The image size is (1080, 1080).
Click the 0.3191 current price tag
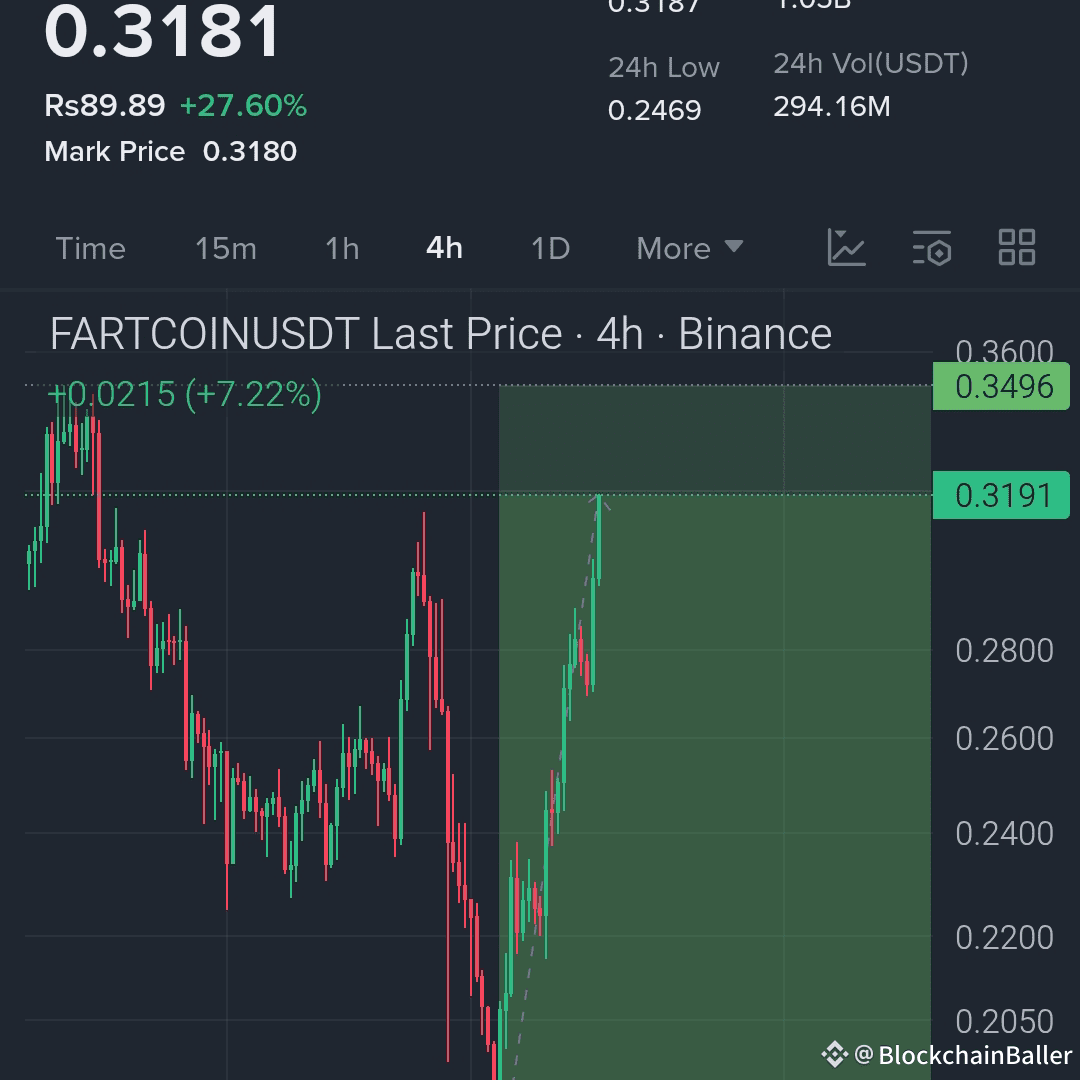pos(1001,495)
